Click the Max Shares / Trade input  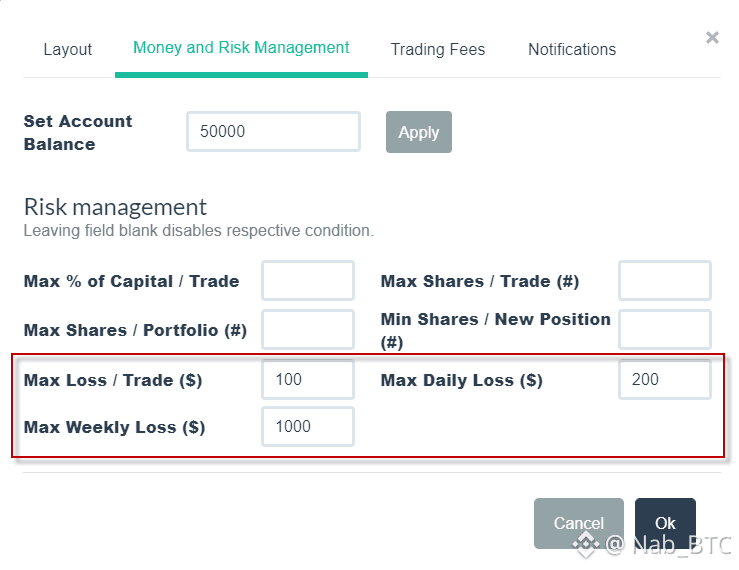(665, 281)
